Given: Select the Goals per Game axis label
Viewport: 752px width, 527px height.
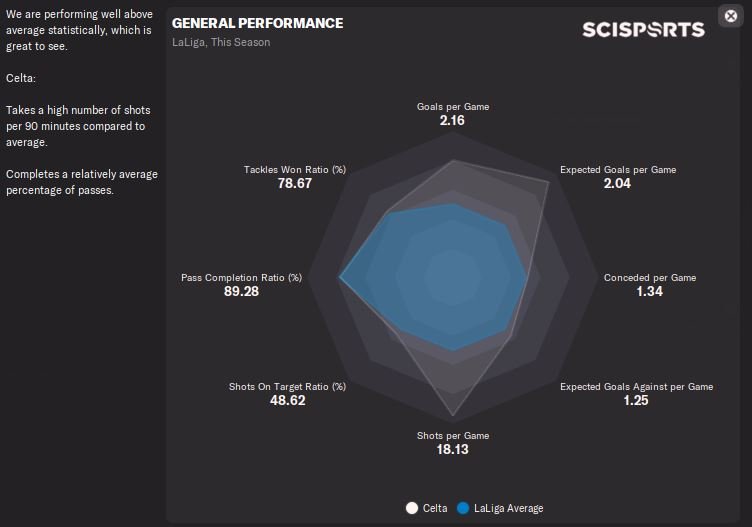Looking at the screenshot, I should (453, 106).
